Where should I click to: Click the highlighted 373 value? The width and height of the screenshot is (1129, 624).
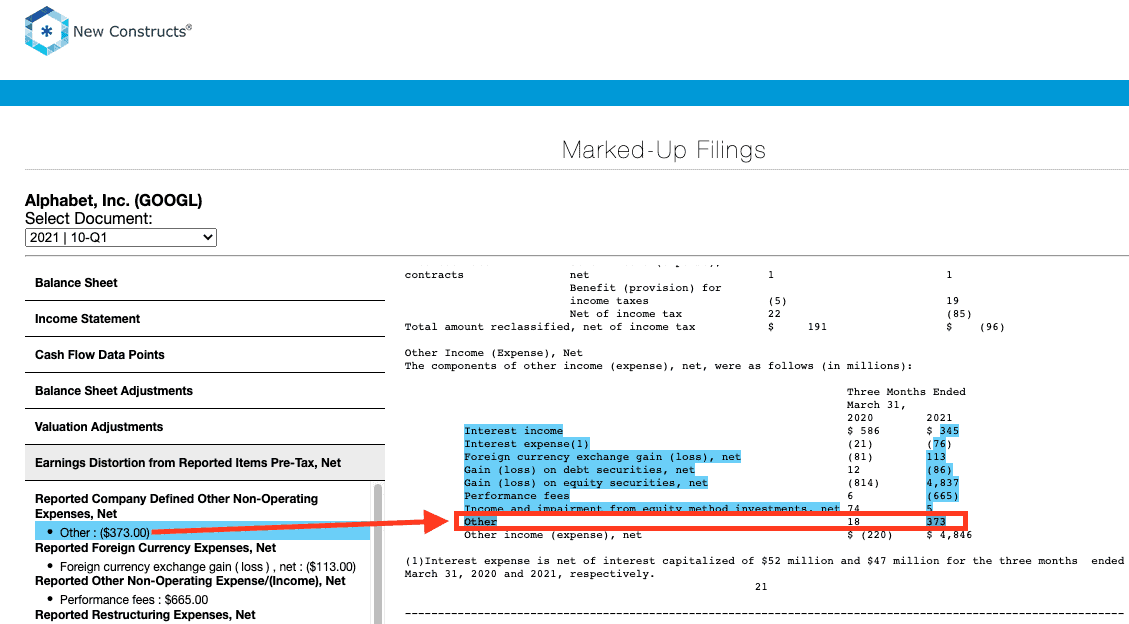point(936,522)
